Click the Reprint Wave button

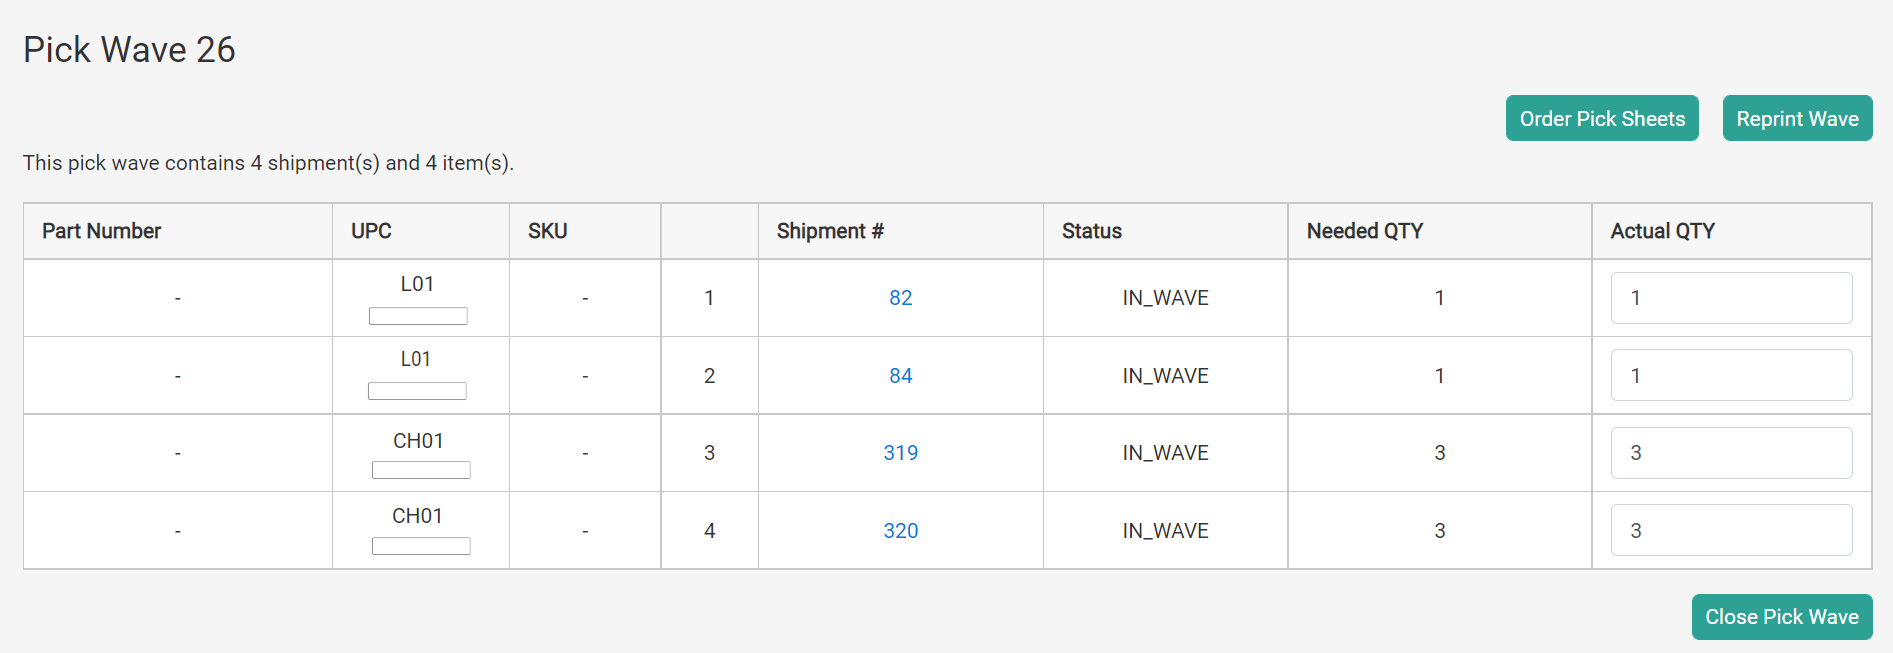pyautogui.click(x=1796, y=117)
